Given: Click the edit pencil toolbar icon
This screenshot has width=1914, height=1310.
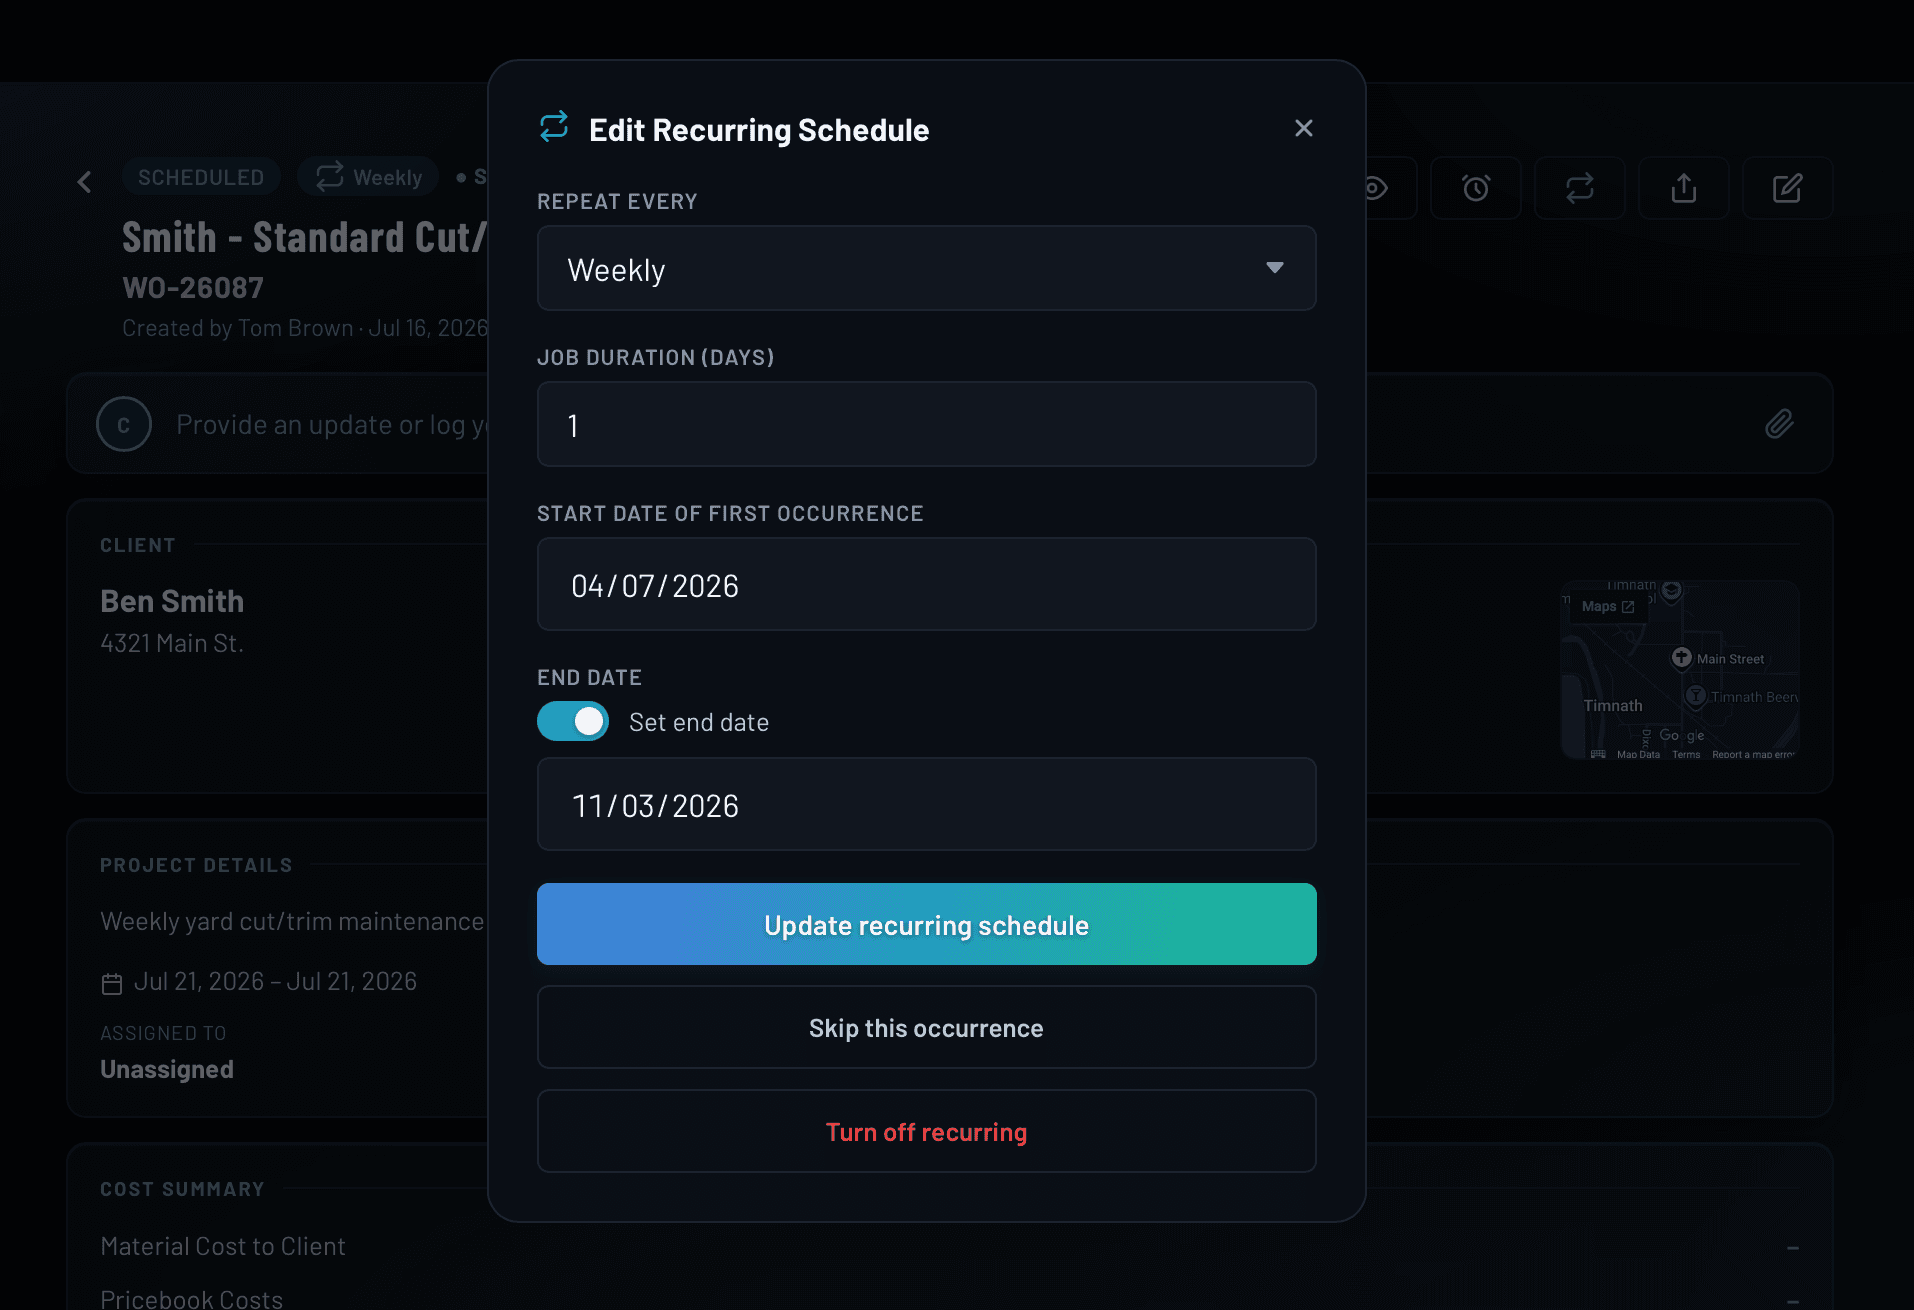Looking at the screenshot, I should 1788,188.
